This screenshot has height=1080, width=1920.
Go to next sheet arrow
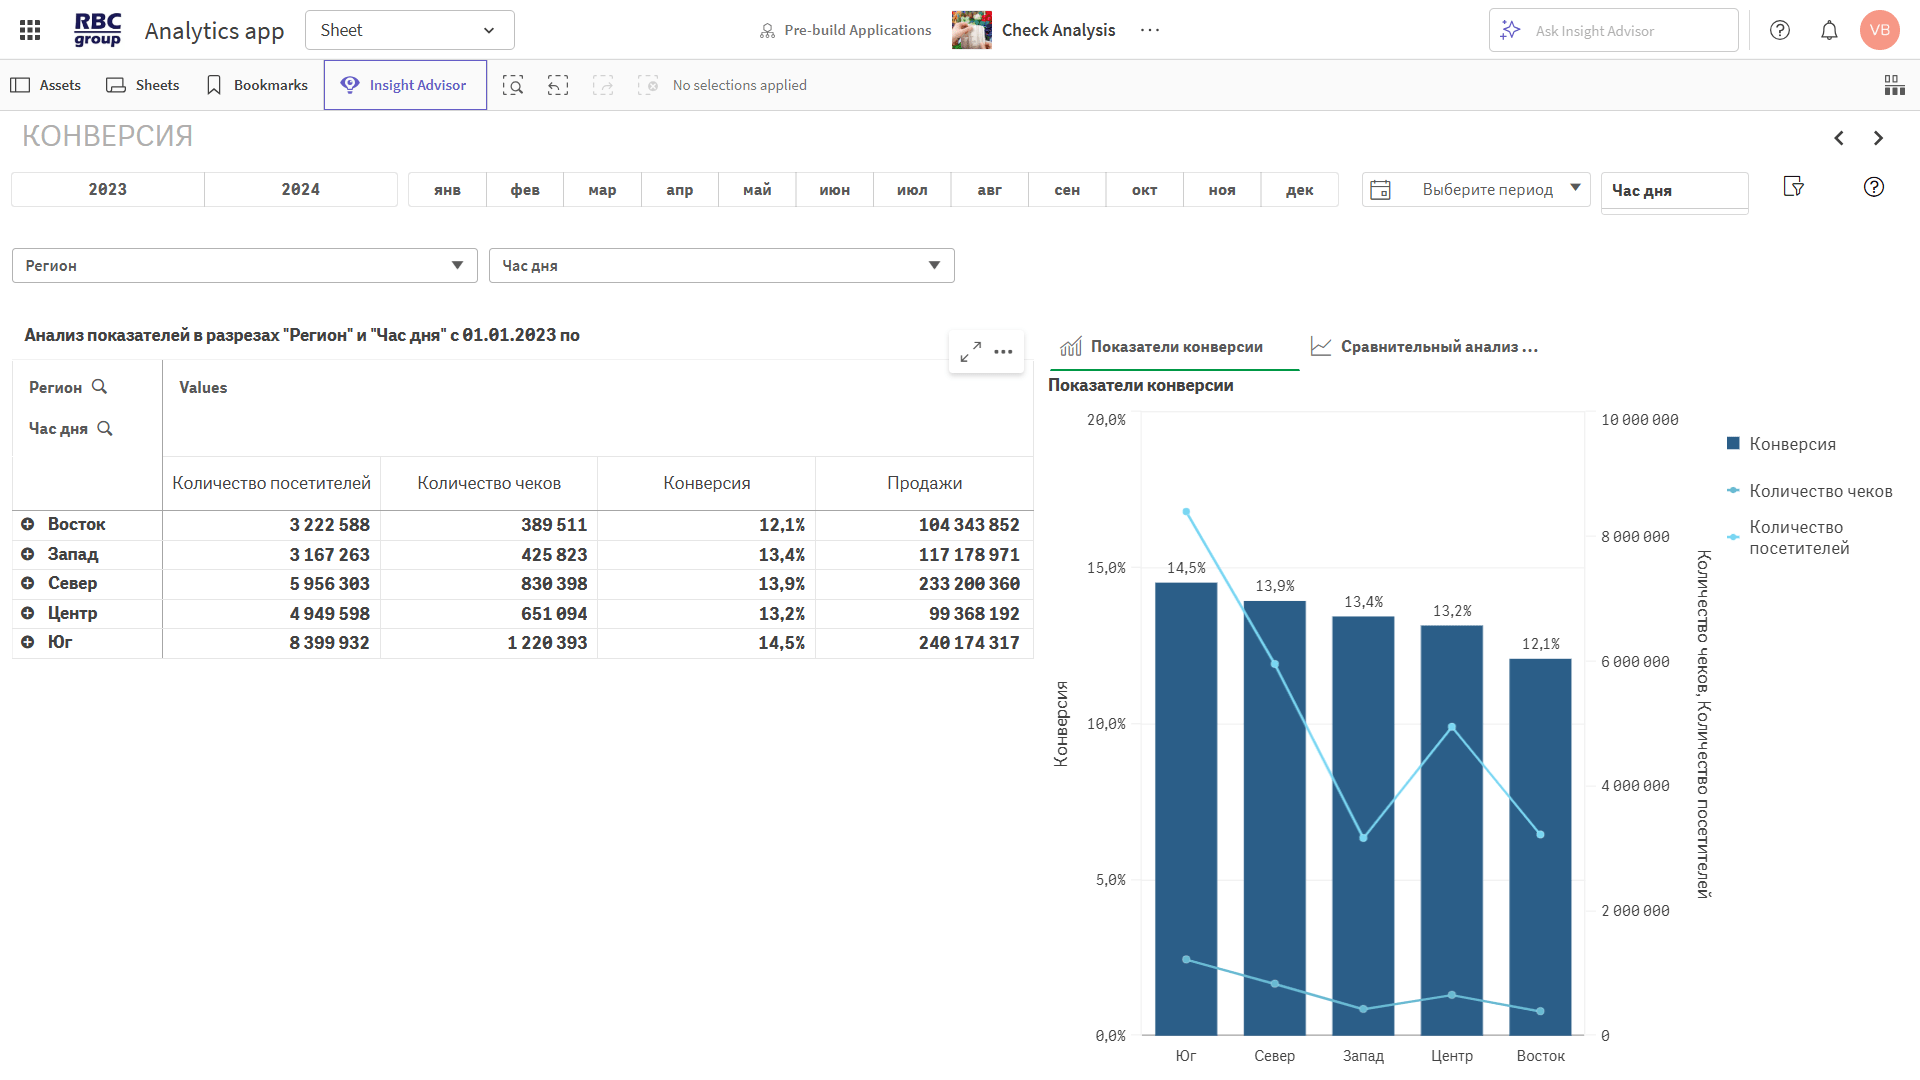coord(1878,138)
